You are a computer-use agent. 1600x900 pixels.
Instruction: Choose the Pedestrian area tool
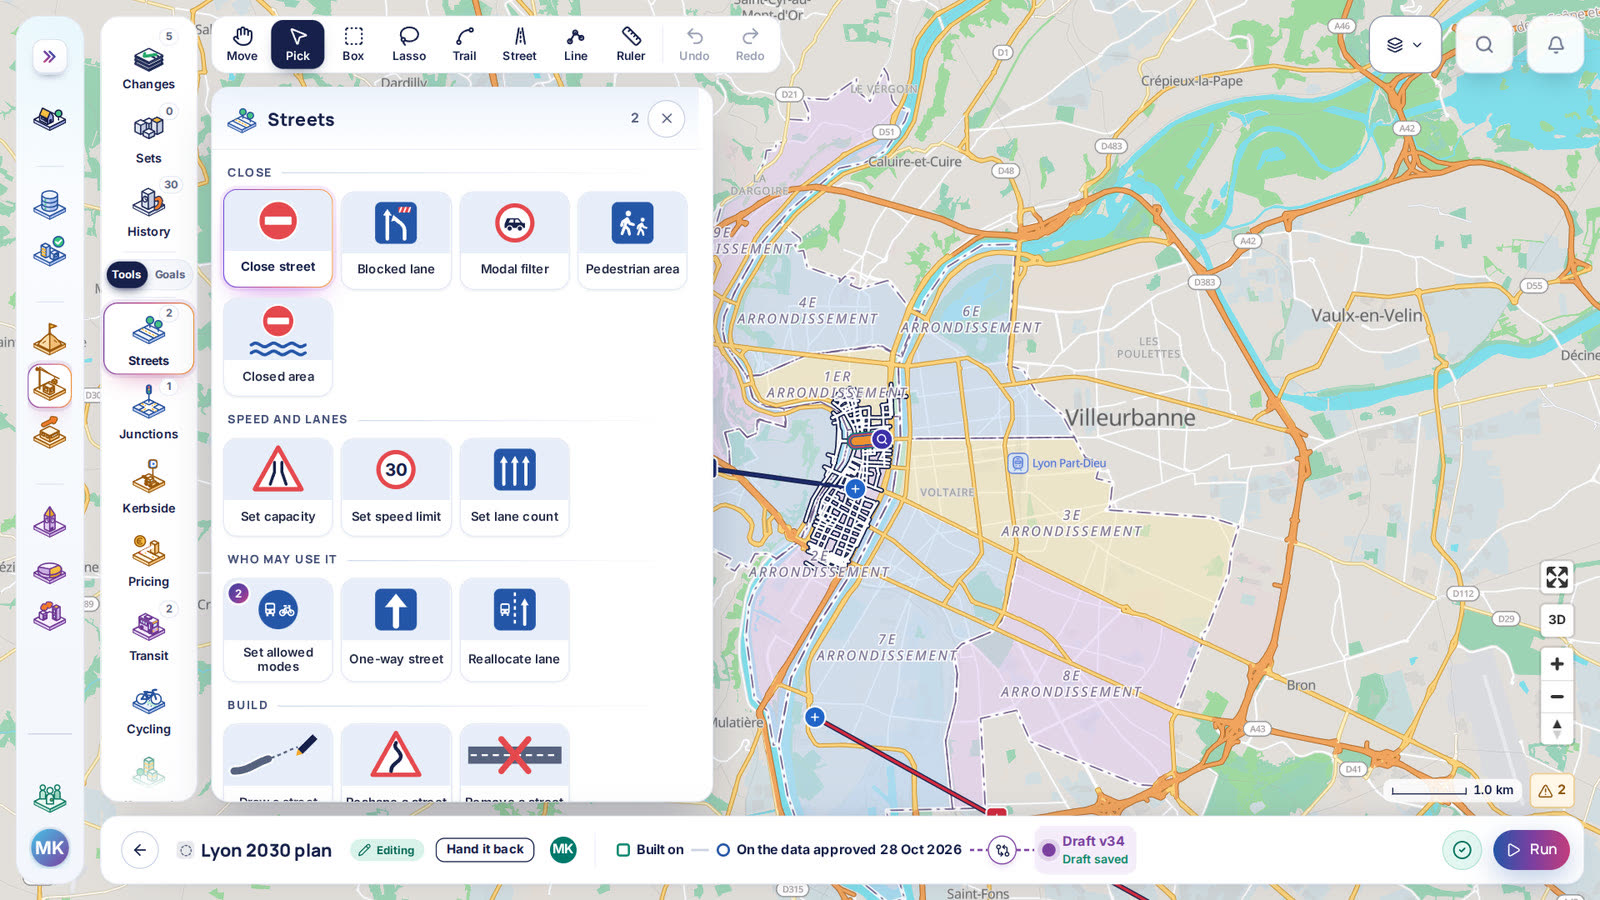coord(632,240)
